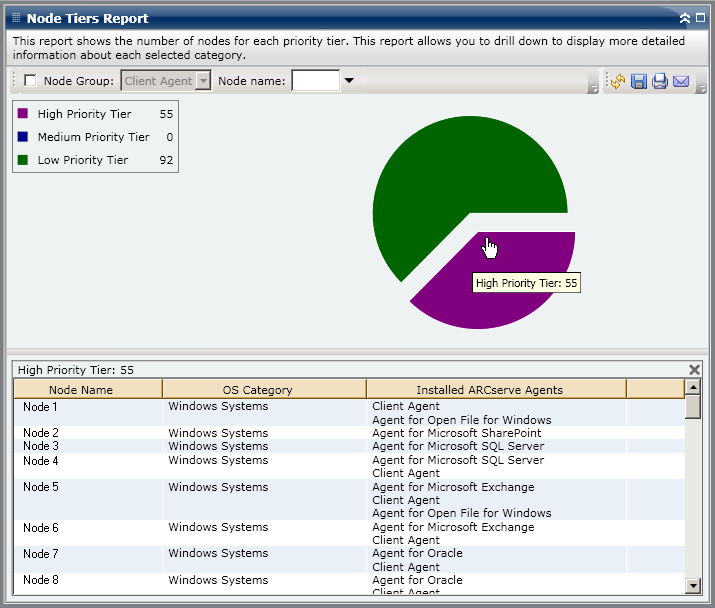Click the print report icon
This screenshot has width=715, height=608.
660,81
